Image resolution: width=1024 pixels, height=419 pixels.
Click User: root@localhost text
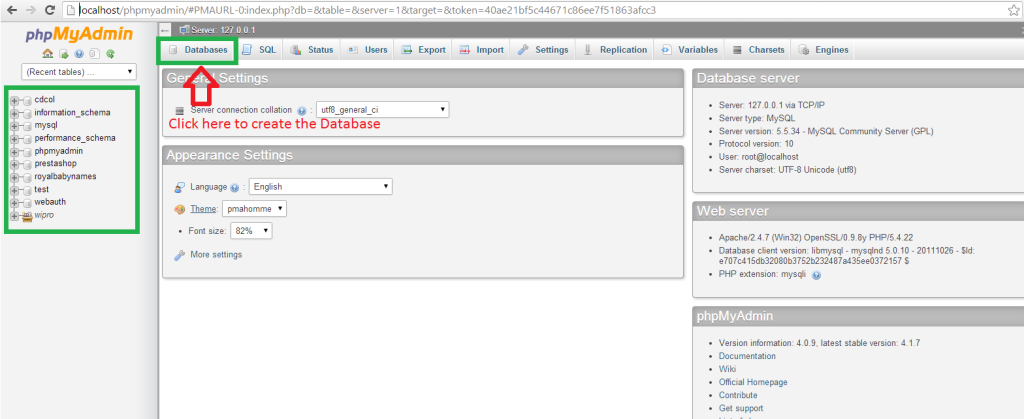pos(758,157)
